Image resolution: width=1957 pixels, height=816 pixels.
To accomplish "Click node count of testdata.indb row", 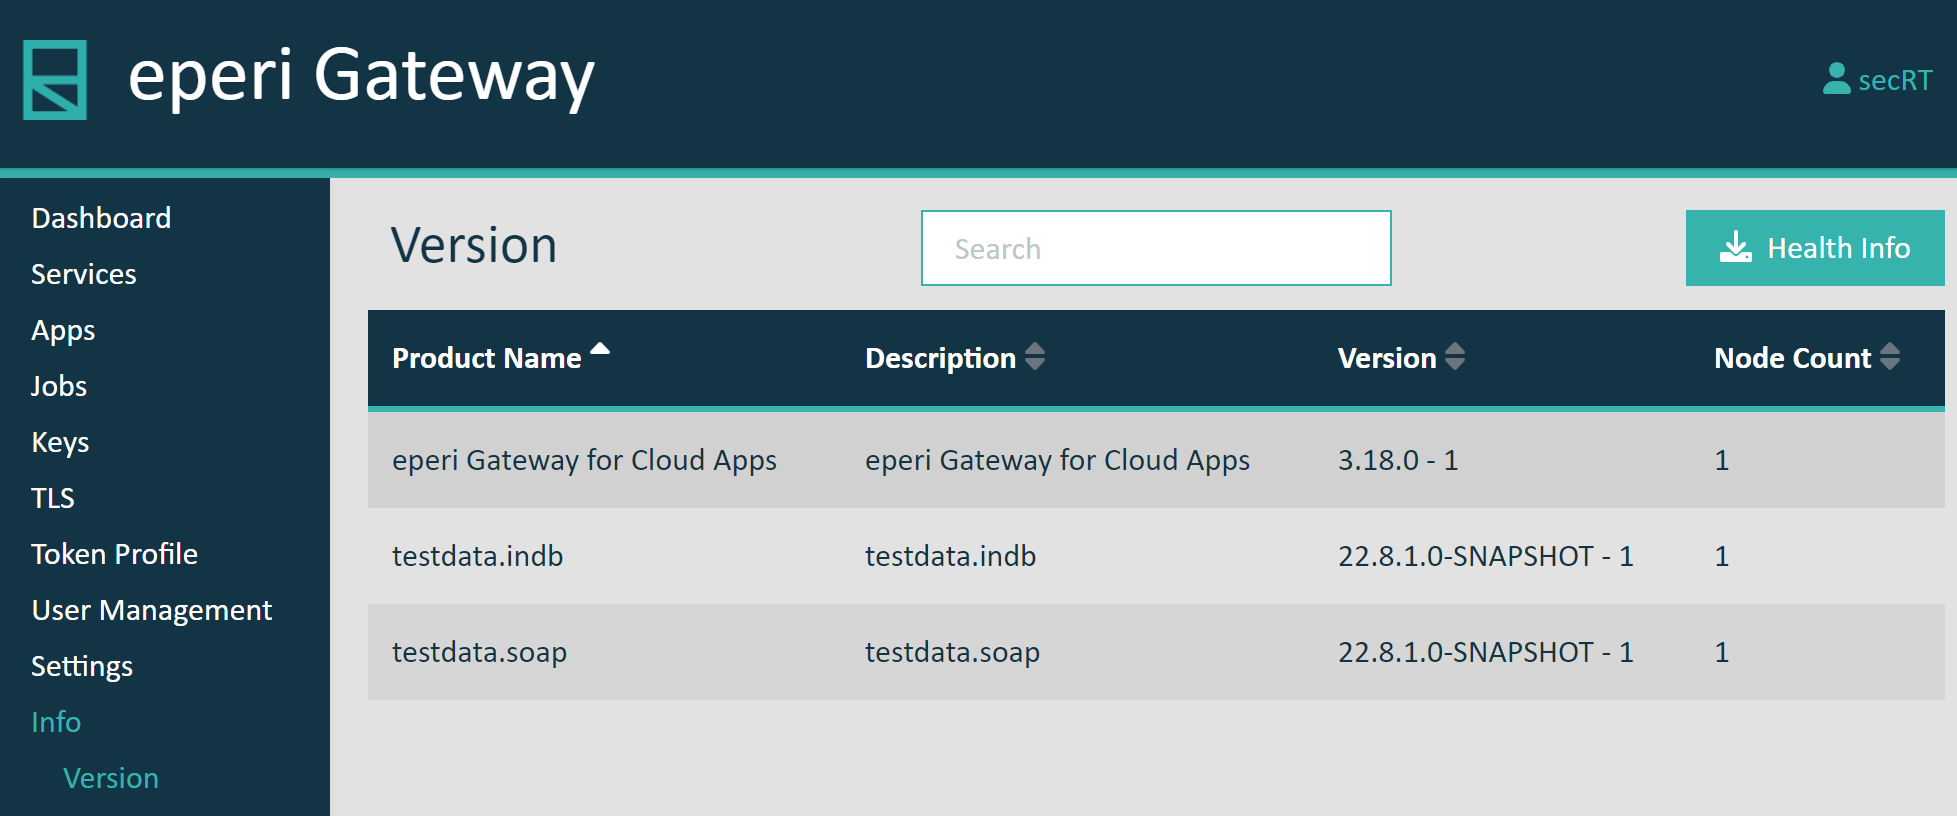I will 1722,556.
